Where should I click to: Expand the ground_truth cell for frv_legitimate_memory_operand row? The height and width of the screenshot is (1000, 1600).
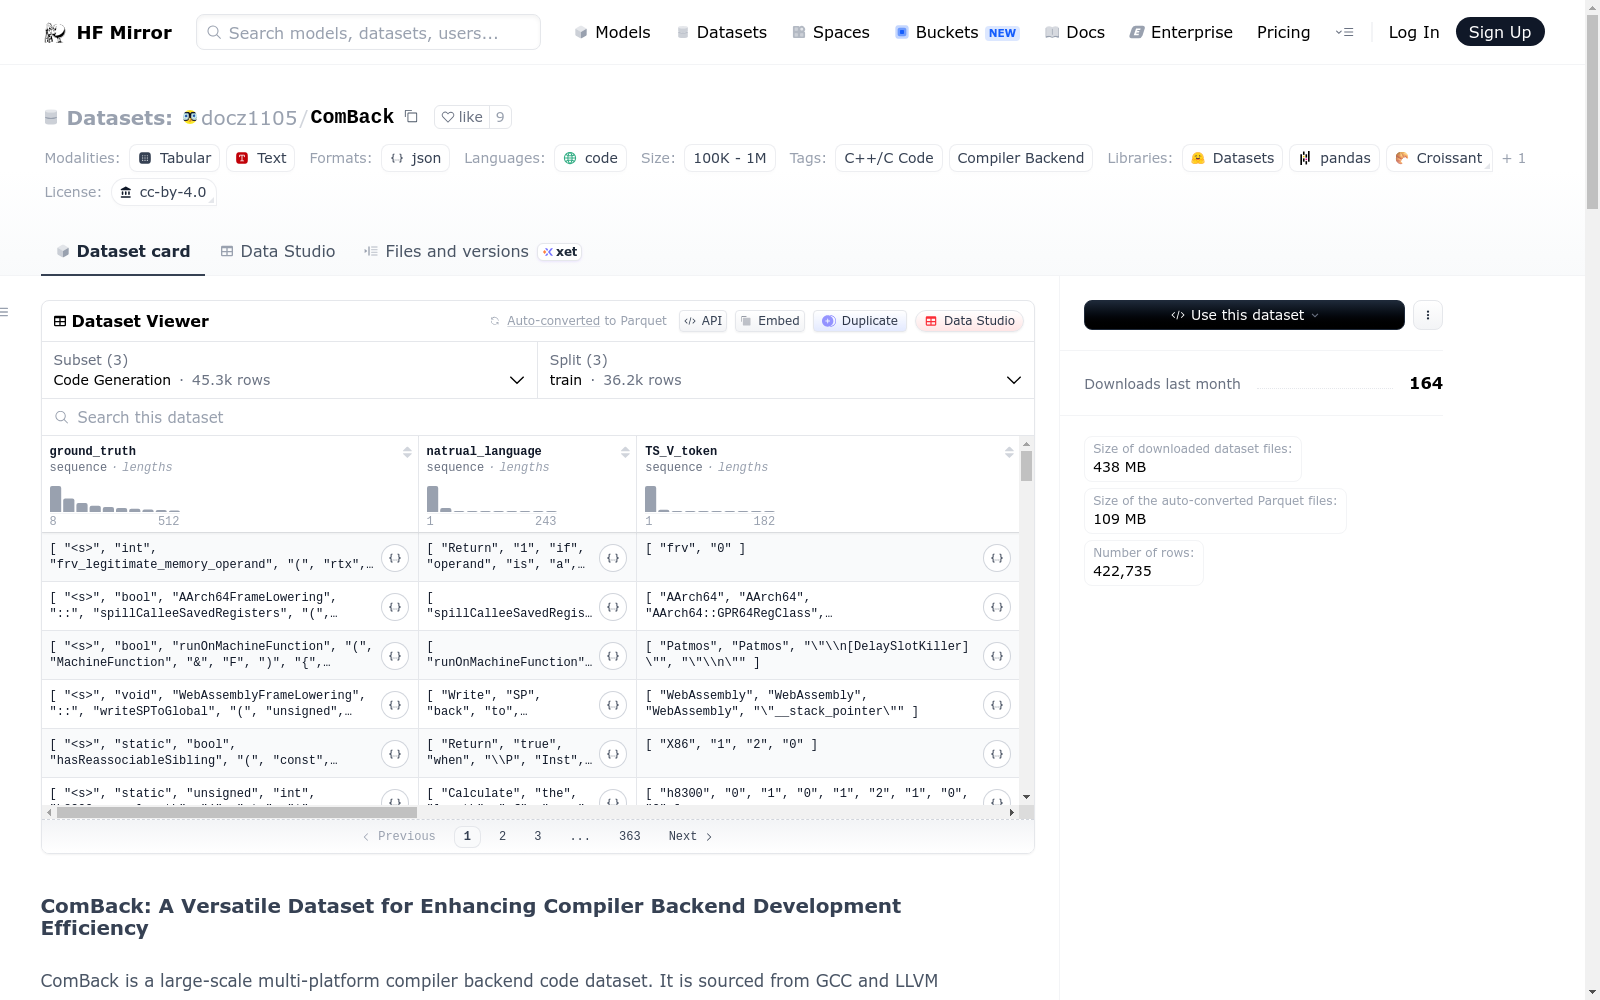pos(395,558)
